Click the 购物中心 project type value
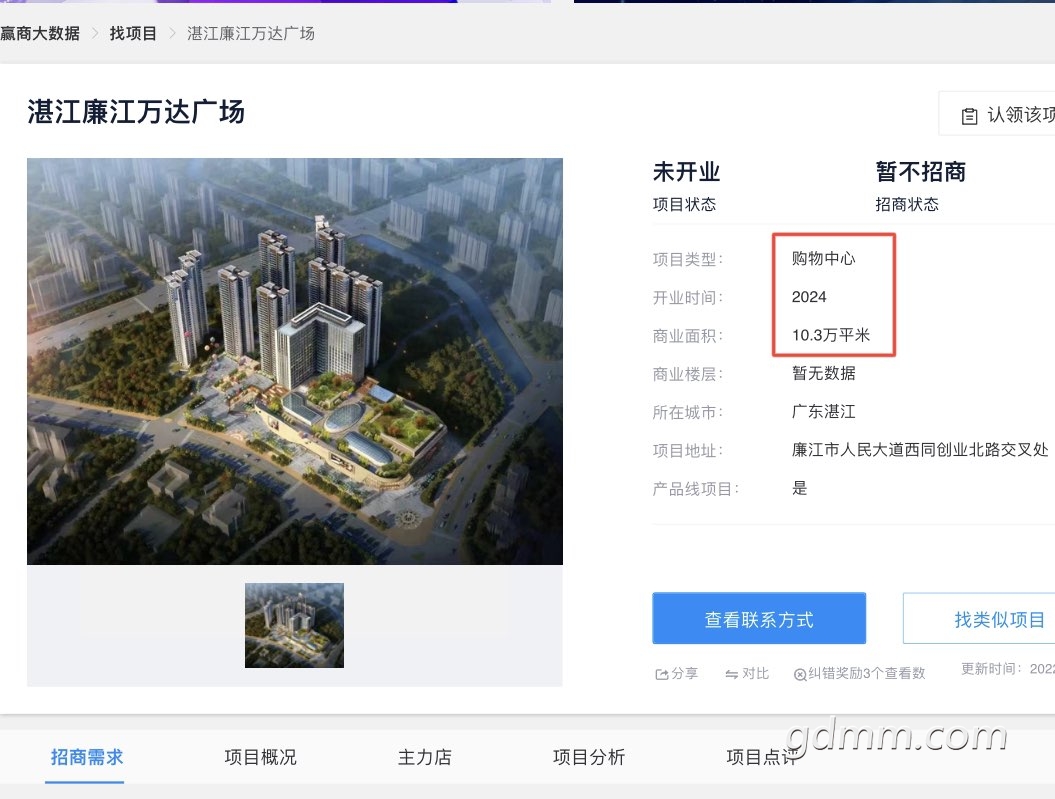1055x799 pixels. (x=824, y=258)
